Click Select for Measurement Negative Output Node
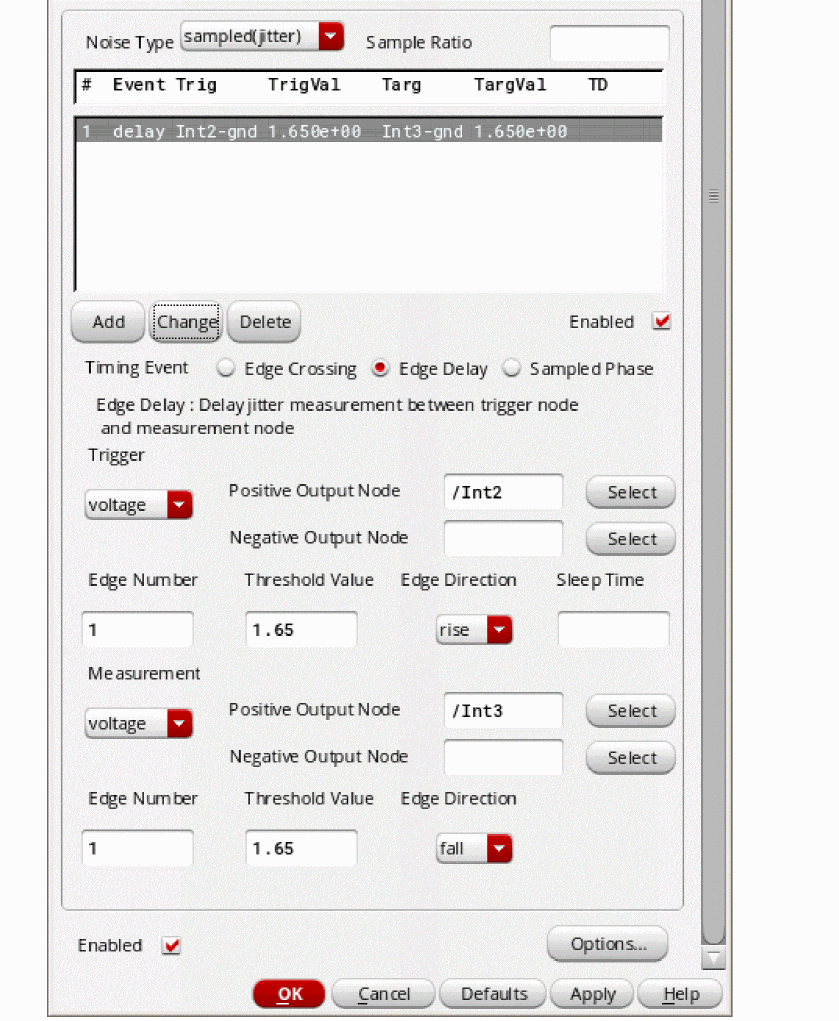Image resolution: width=839 pixels, height=1021 pixels. click(x=631, y=758)
